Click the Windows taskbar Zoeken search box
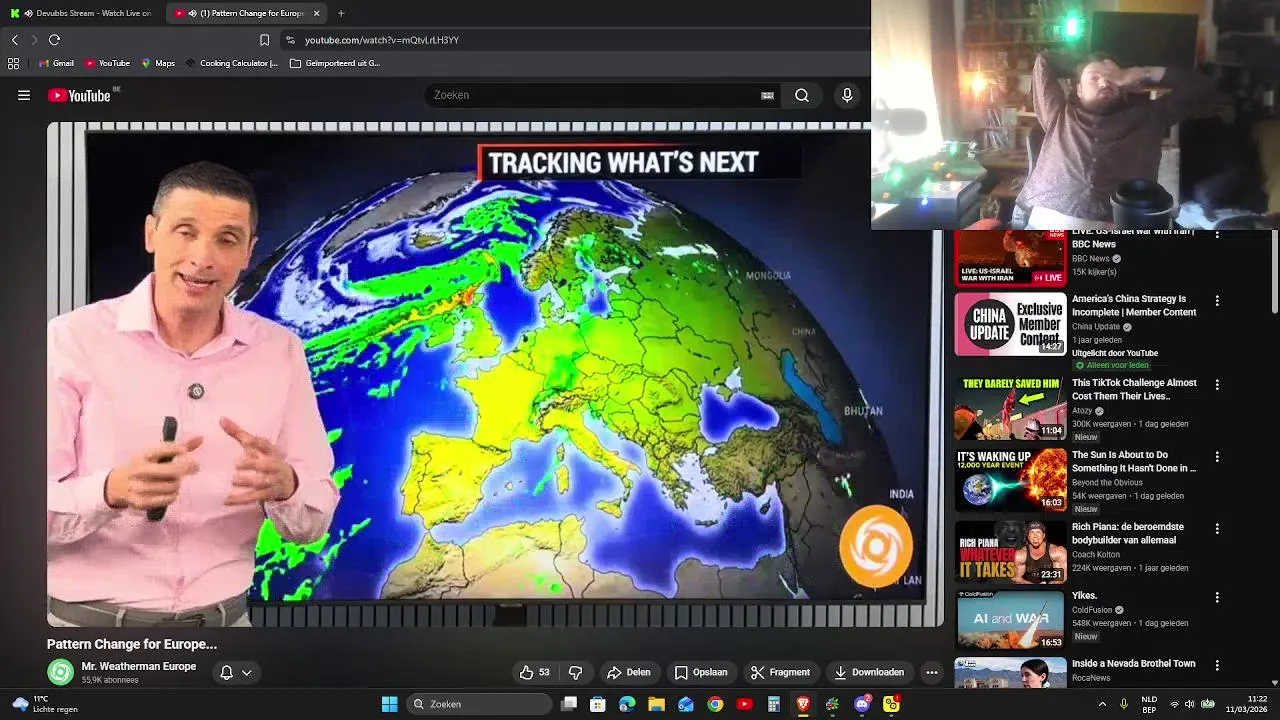1280x720 pixels. [x=480, y=704]
